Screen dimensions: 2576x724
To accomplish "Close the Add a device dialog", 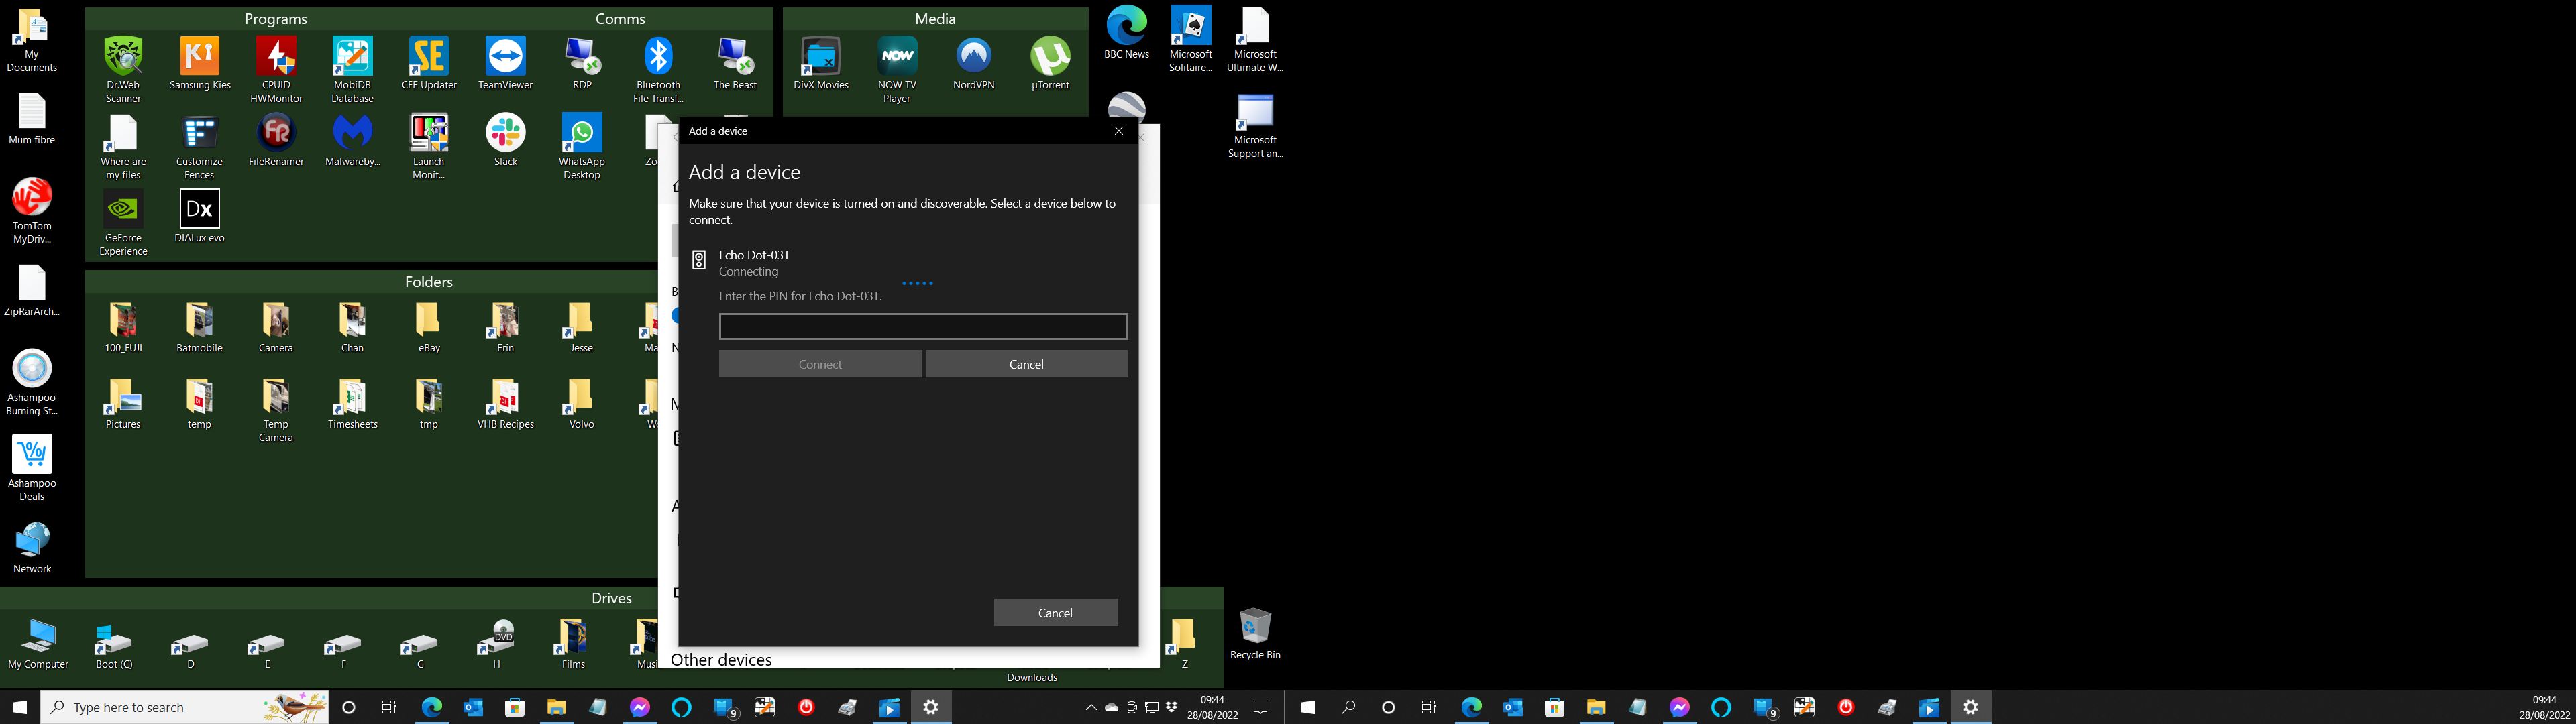I will click(x=1118, y=131).
